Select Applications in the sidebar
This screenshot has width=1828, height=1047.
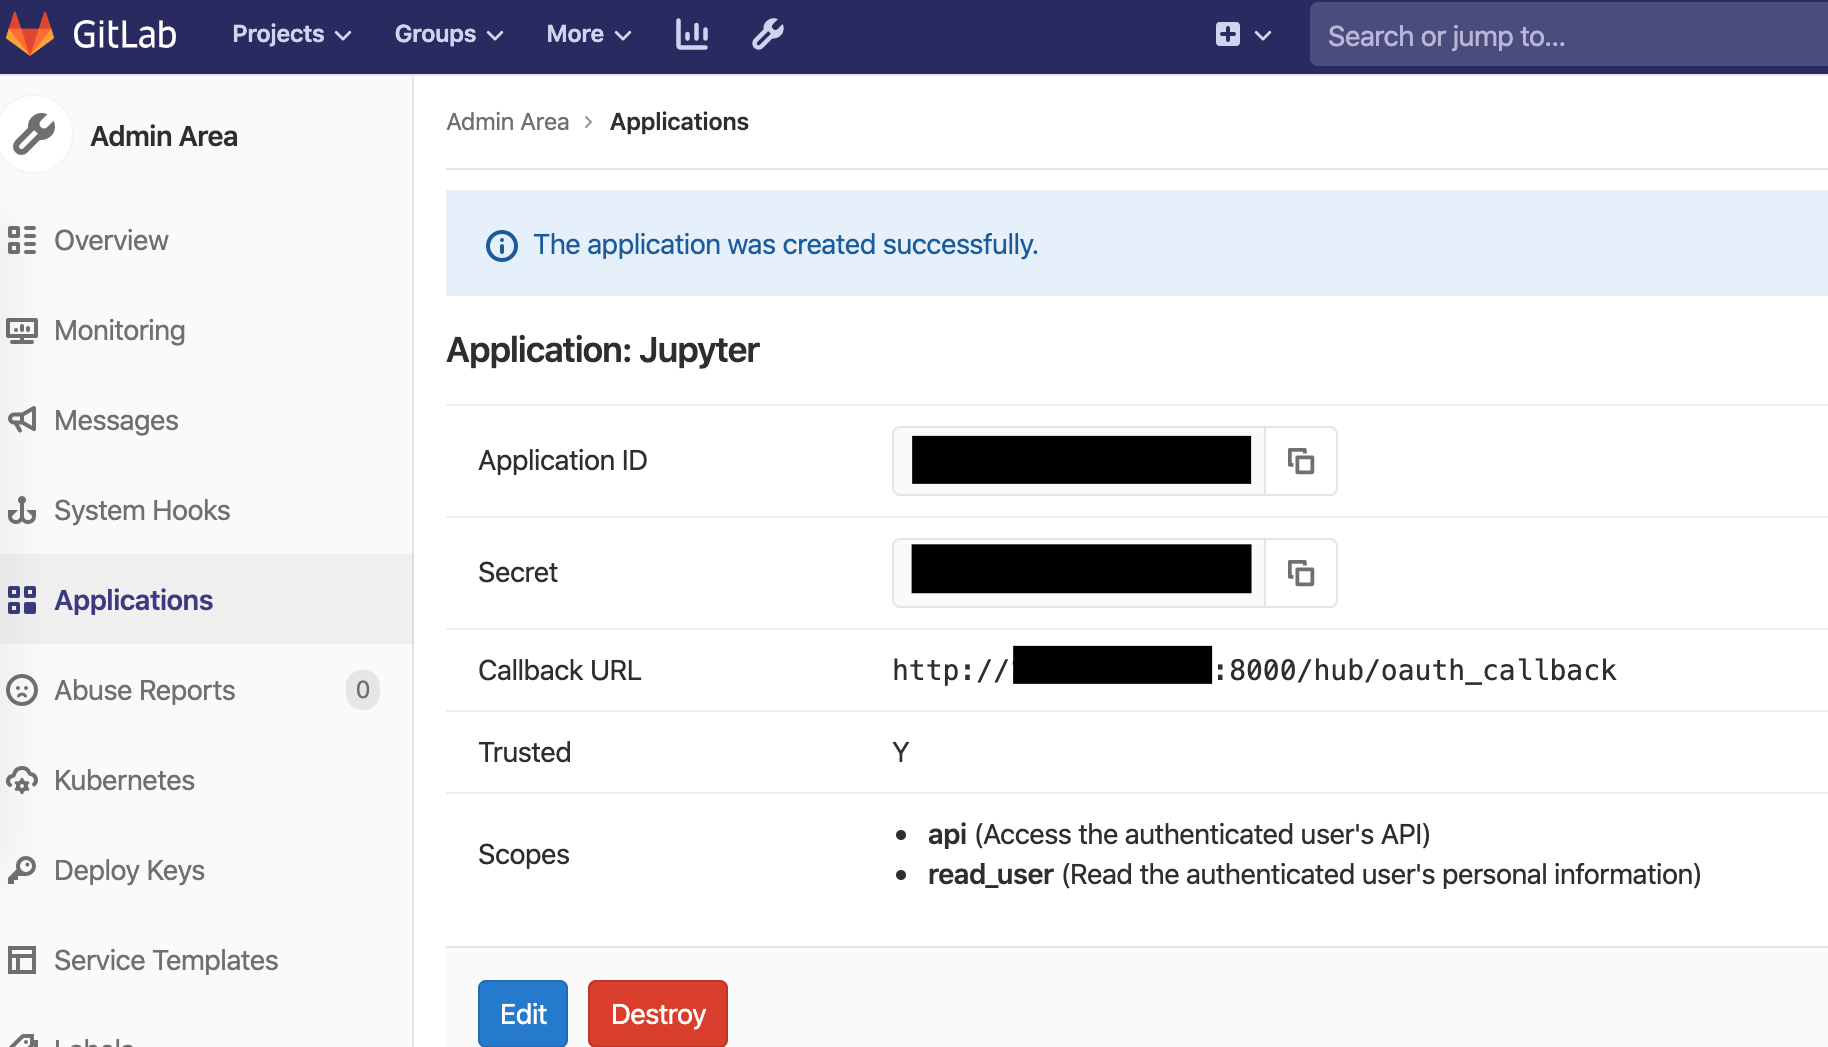point(133,600)
